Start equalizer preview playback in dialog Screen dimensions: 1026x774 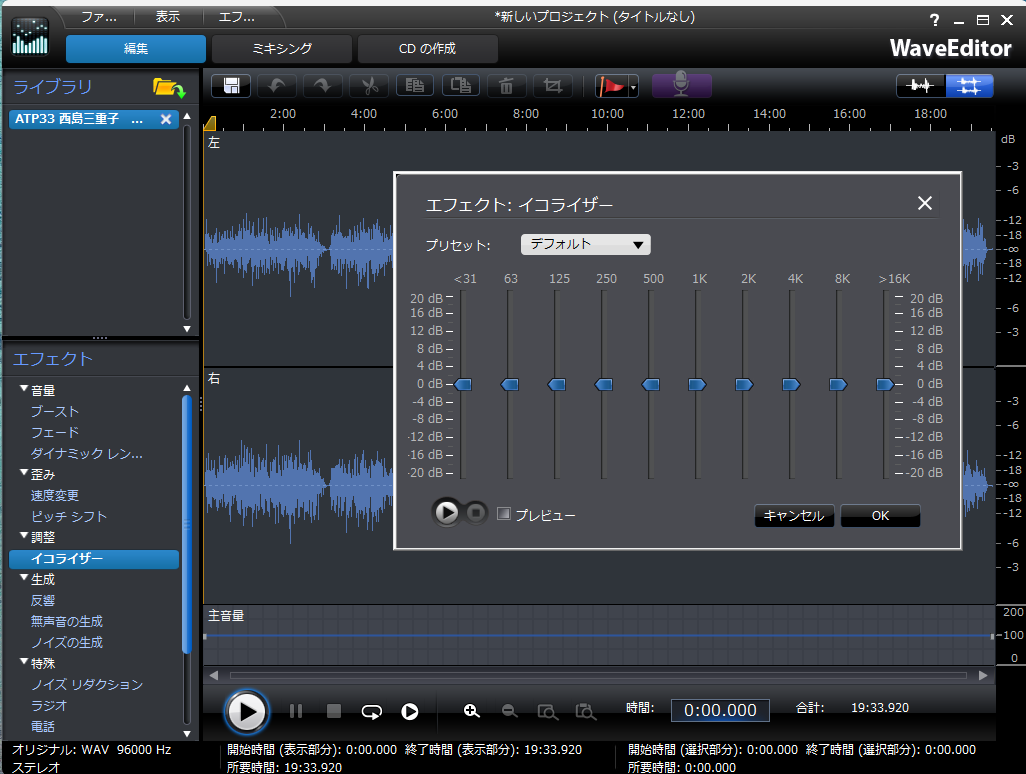[446, 513]
